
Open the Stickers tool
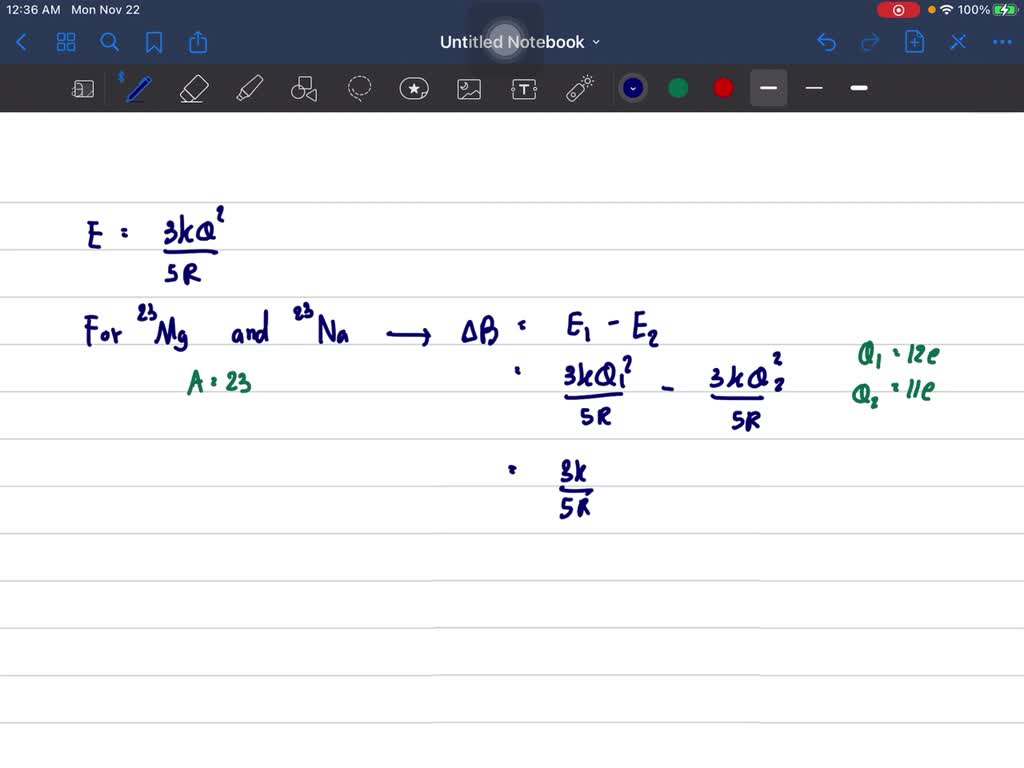[x=414, y=88]
